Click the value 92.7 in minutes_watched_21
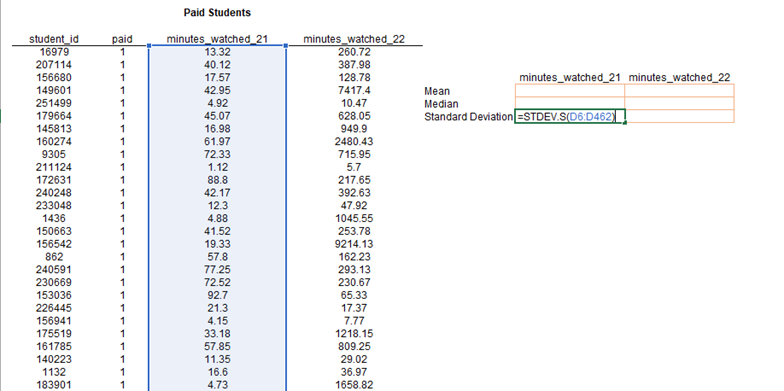Viewport: 784px width, 391px height. [x=217, y=295]
